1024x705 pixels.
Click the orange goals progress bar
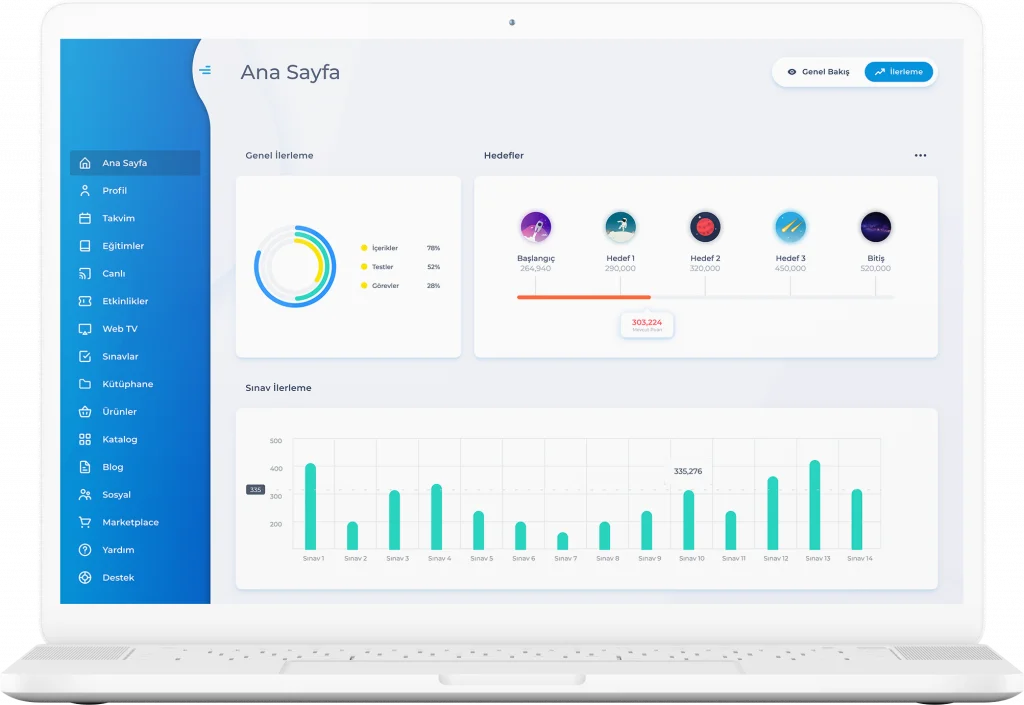pos(583,297)
